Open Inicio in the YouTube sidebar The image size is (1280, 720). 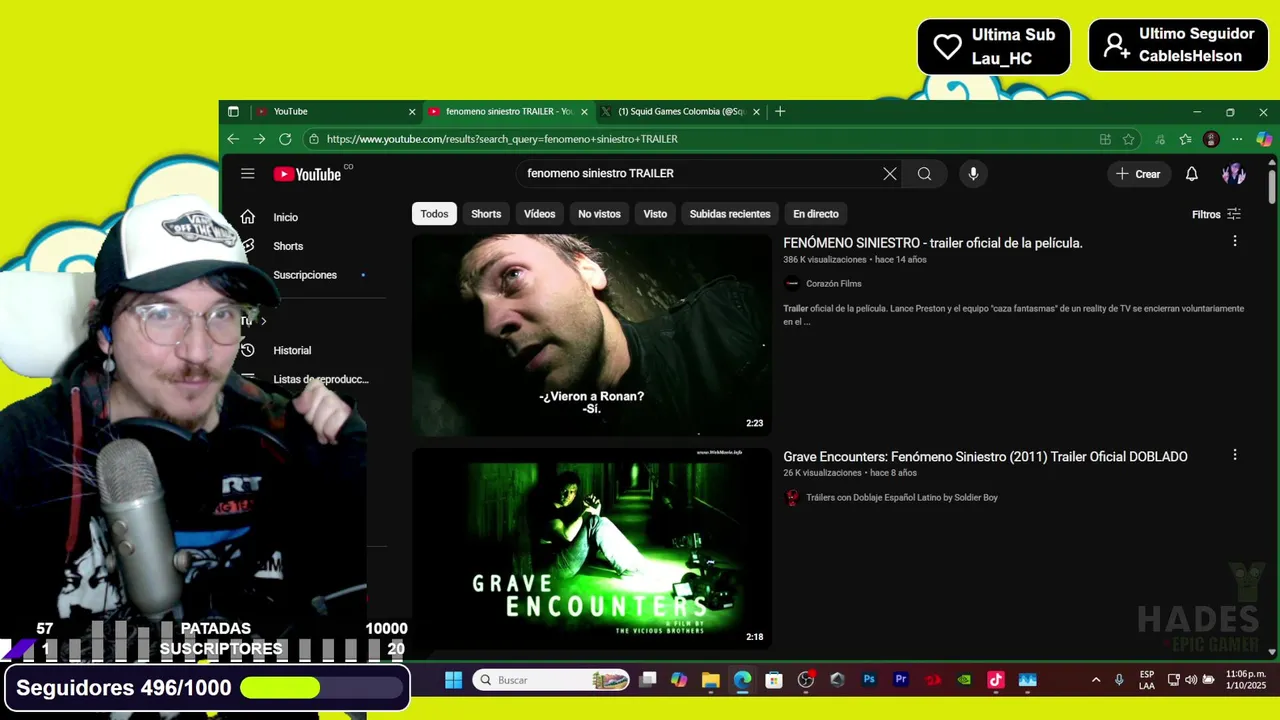tap(285, 217)
